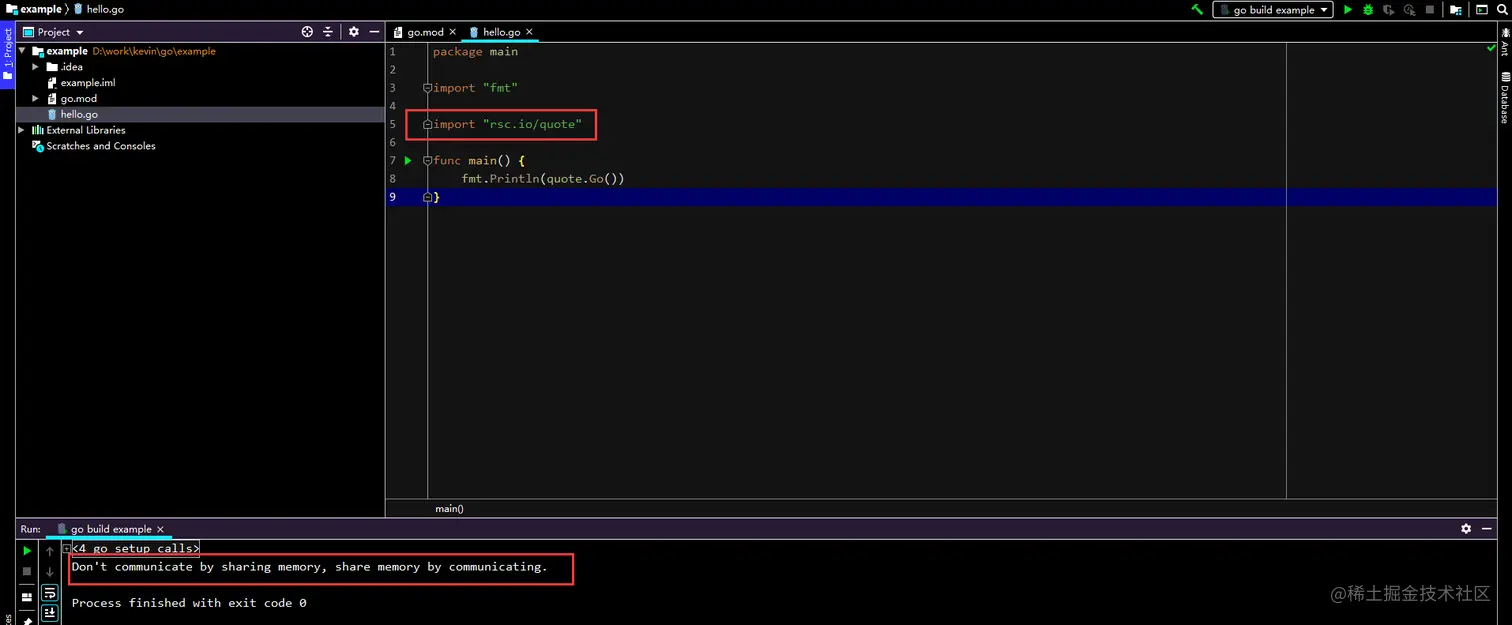Click the closing-brace fold marker on line 9
The image size is (1512, 625).
tap(428, 197)
